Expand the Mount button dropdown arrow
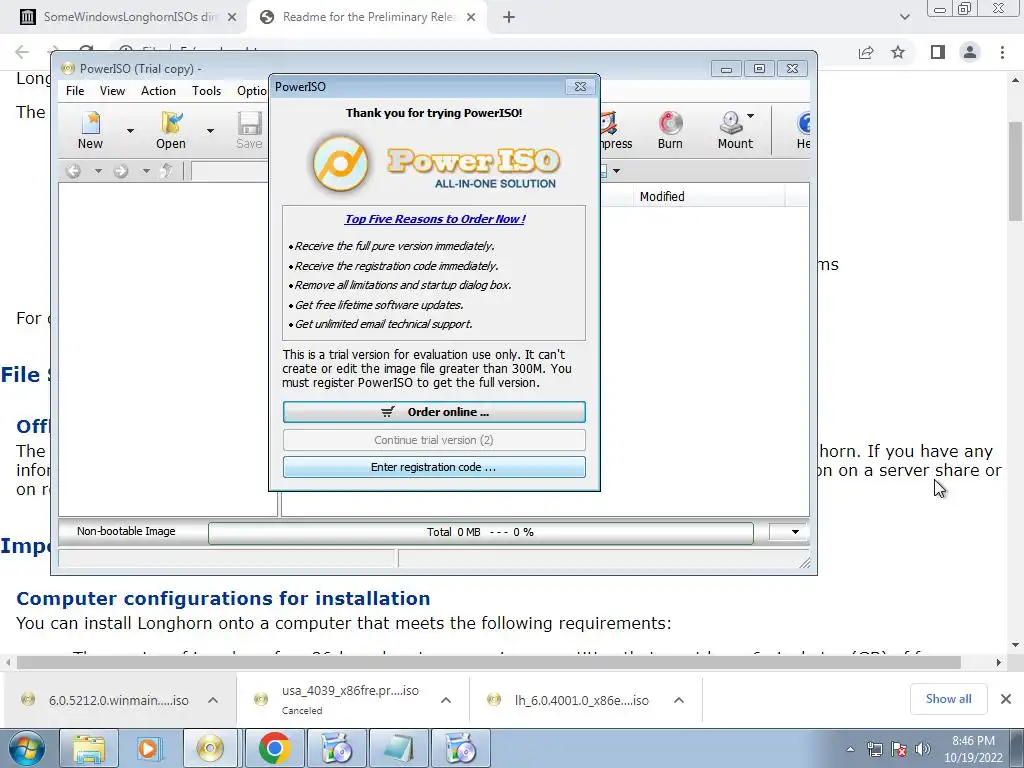The image size is (1024, 768). point(751,116)
